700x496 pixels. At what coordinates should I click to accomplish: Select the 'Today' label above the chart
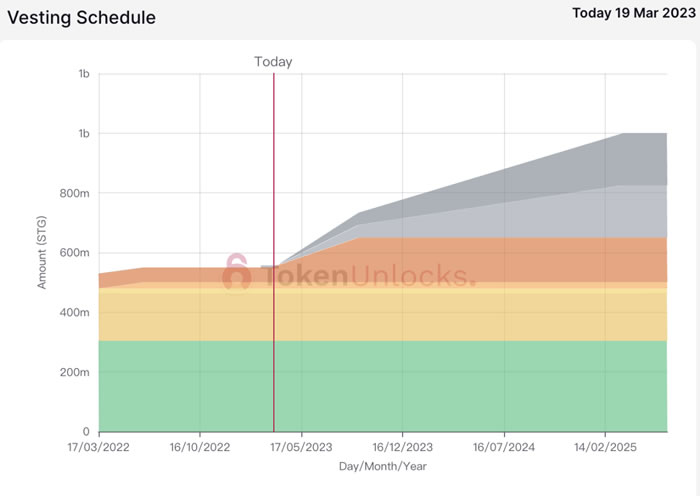coord(273,62)
